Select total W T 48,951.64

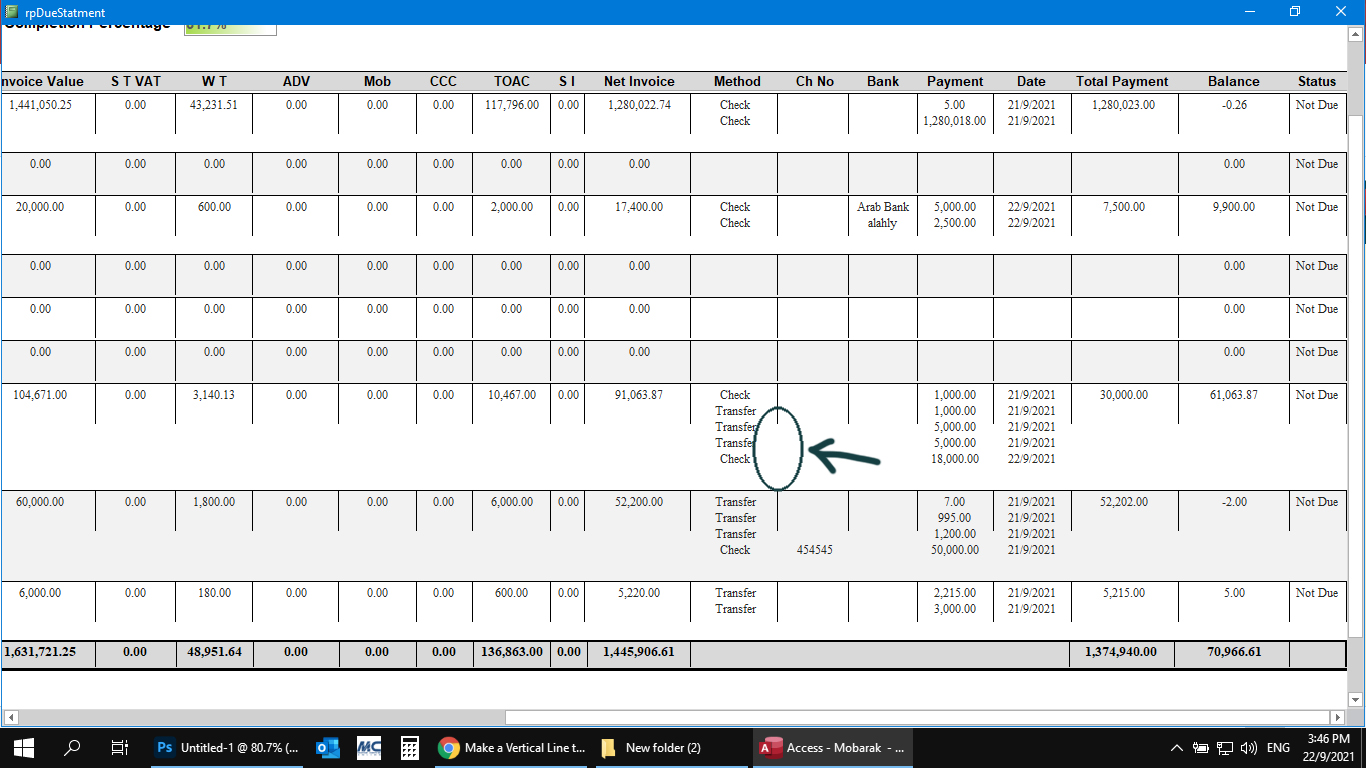[214, 652]
